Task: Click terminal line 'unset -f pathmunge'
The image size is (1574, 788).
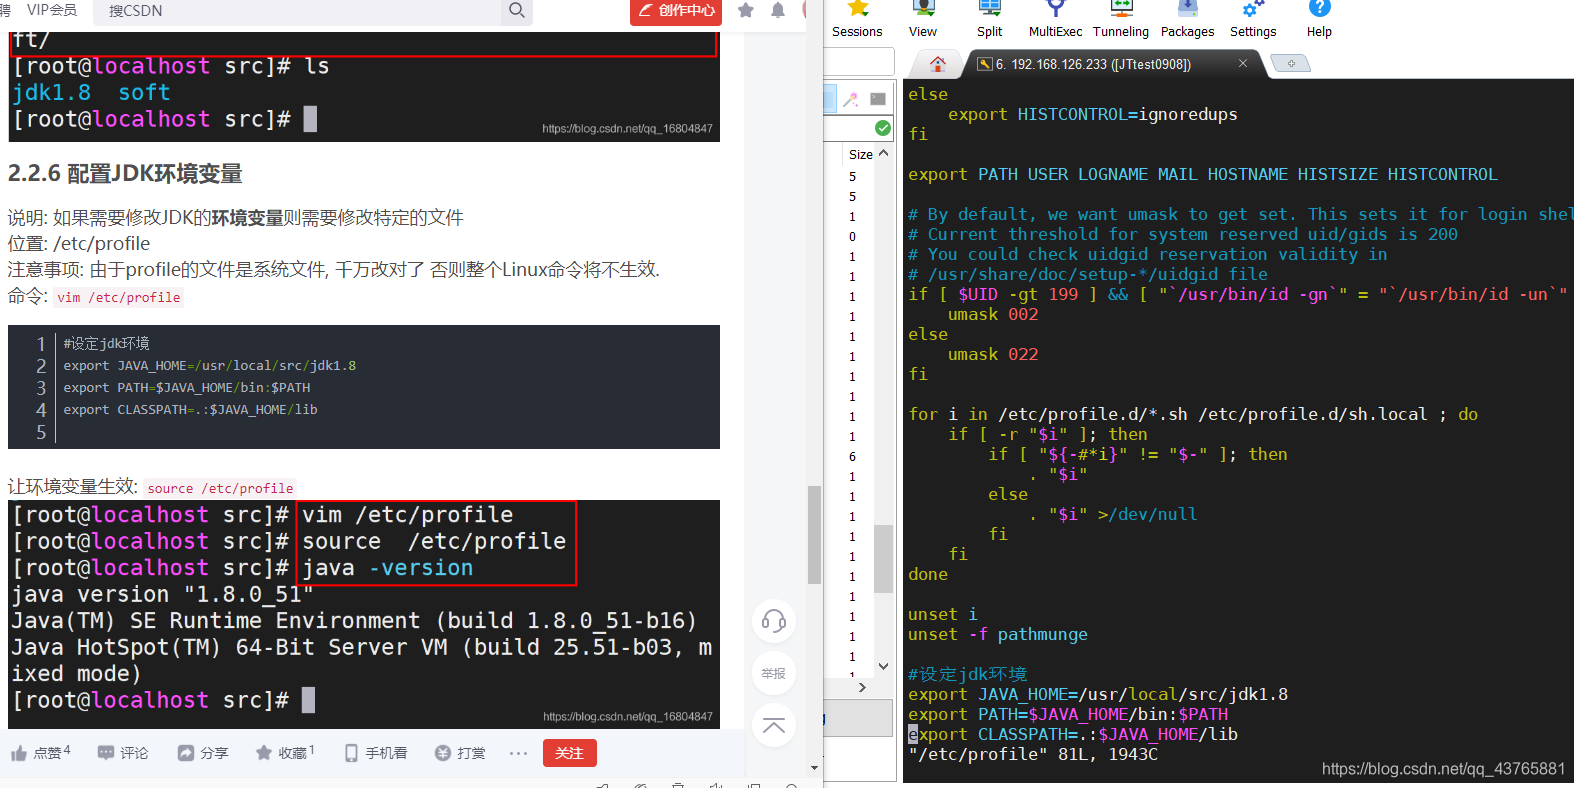Action: point(997,634)
